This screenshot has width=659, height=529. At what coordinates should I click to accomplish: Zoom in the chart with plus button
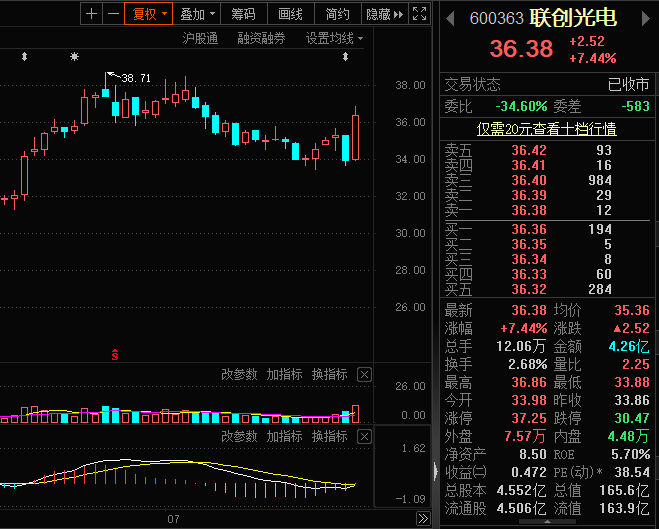click(91, 14)
